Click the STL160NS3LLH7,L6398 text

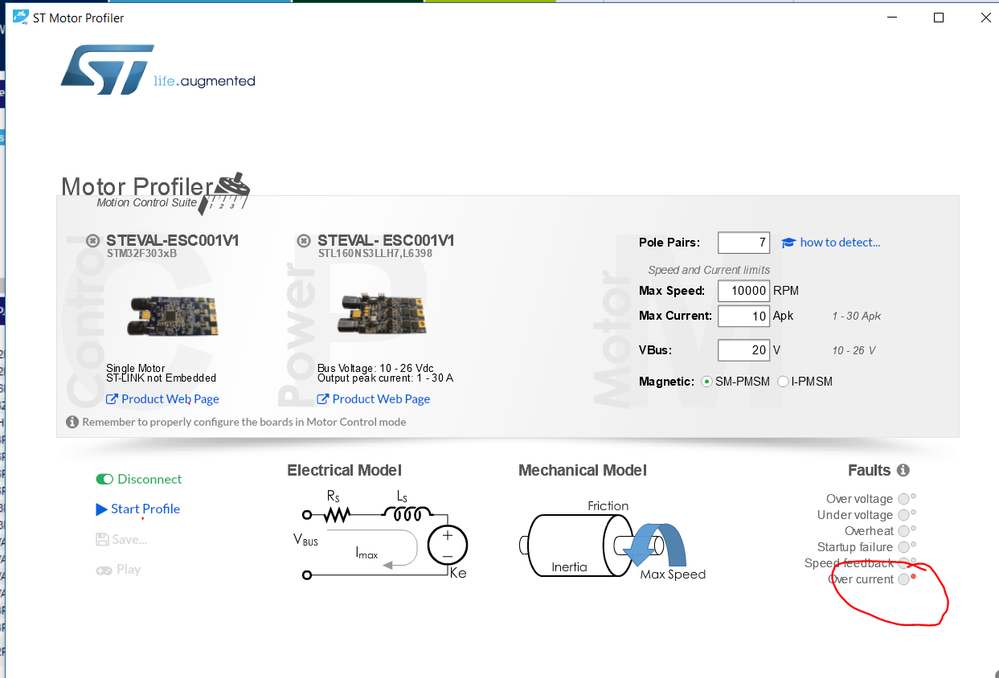point(375,254)
